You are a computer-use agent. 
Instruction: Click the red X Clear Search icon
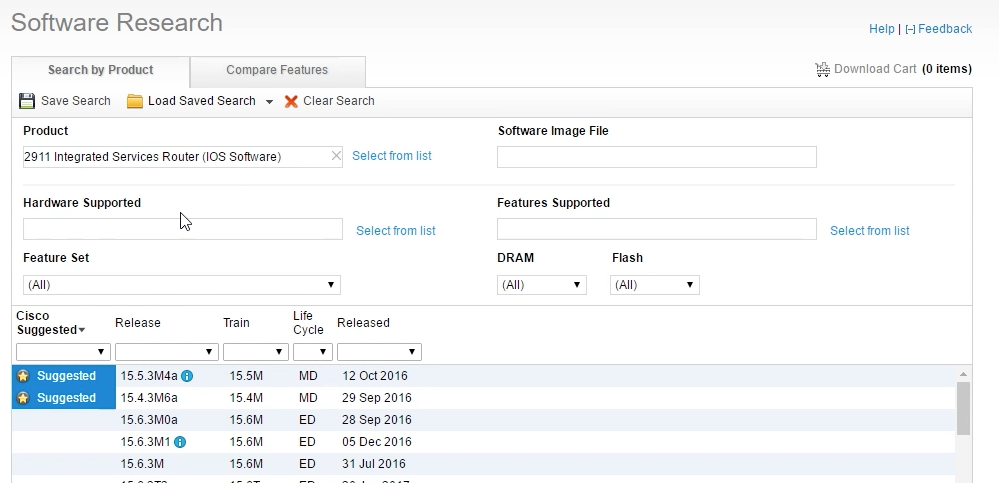point(291,101)
